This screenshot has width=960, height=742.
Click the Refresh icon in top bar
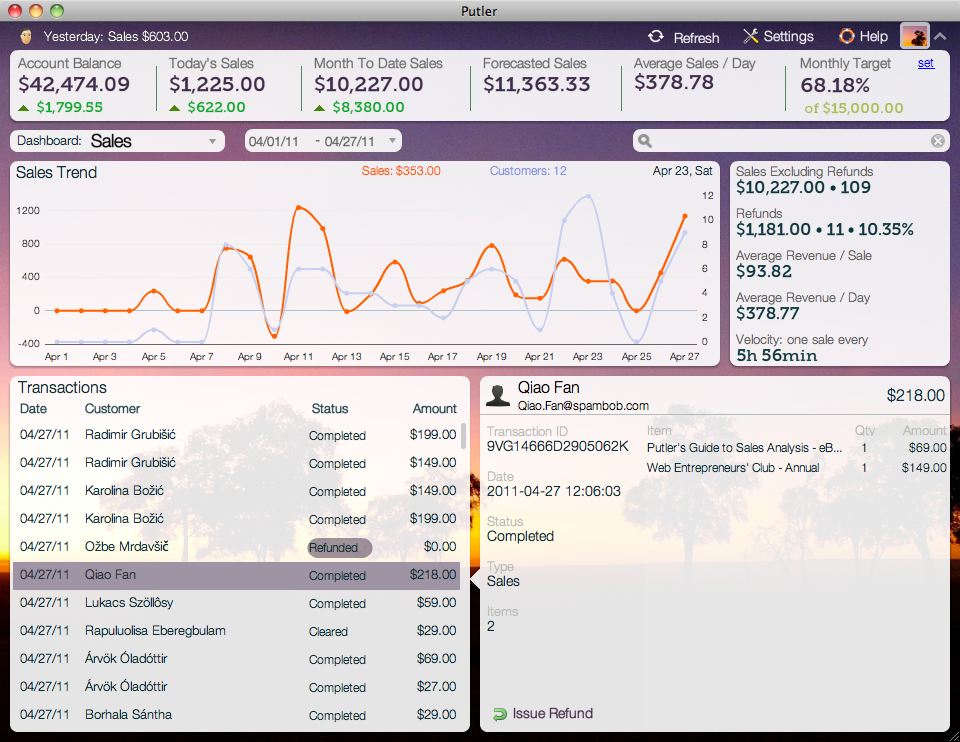click(x=656, y=37)
